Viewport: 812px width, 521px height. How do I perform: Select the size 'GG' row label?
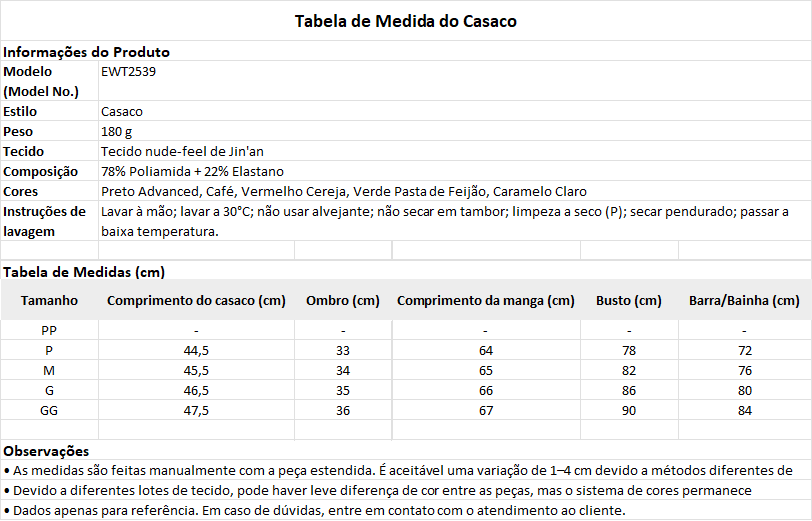point(49,411)
